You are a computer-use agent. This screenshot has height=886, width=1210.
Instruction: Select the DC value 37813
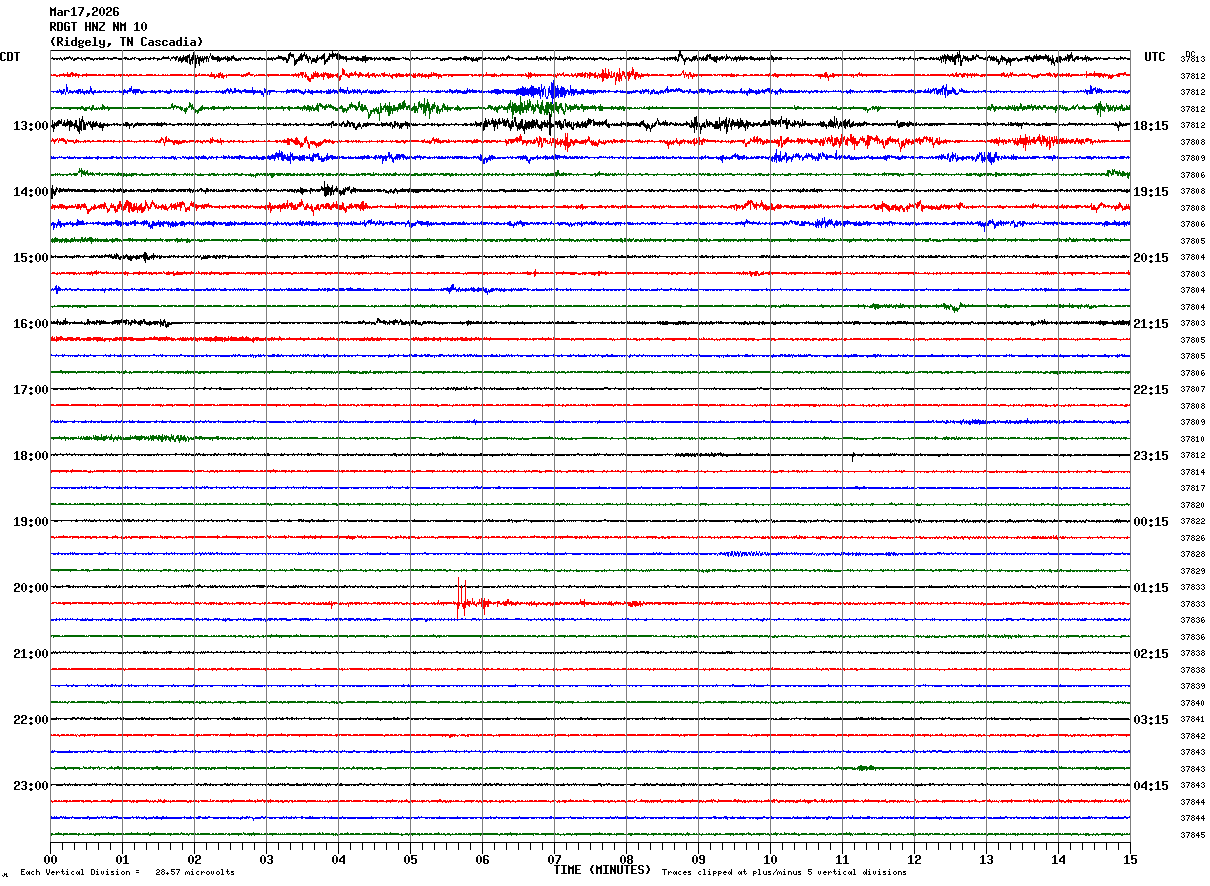(x=1193, y=60)
